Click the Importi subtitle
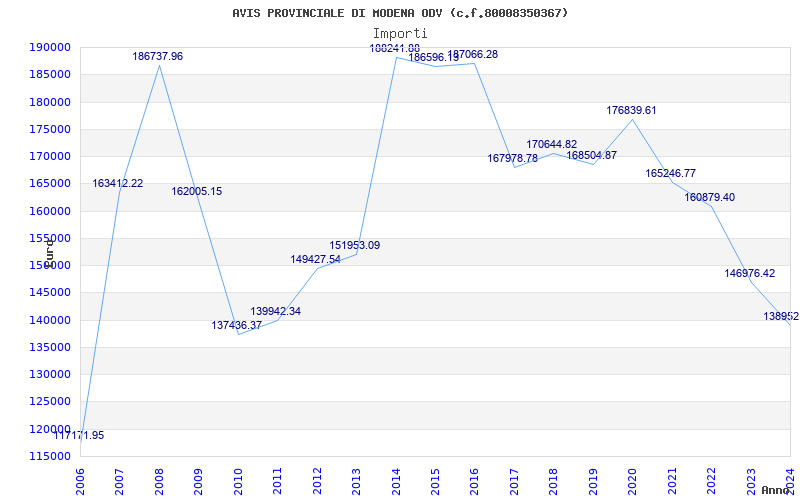 pos(400,33)
